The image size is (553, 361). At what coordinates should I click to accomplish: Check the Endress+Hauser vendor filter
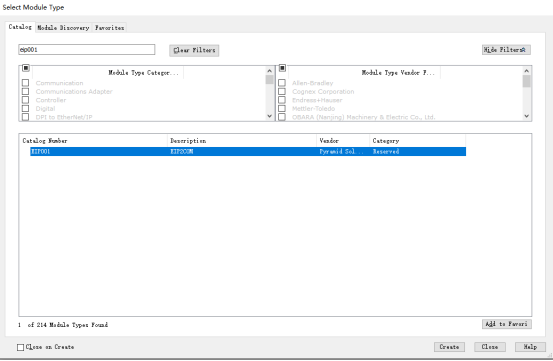(282, 100)
